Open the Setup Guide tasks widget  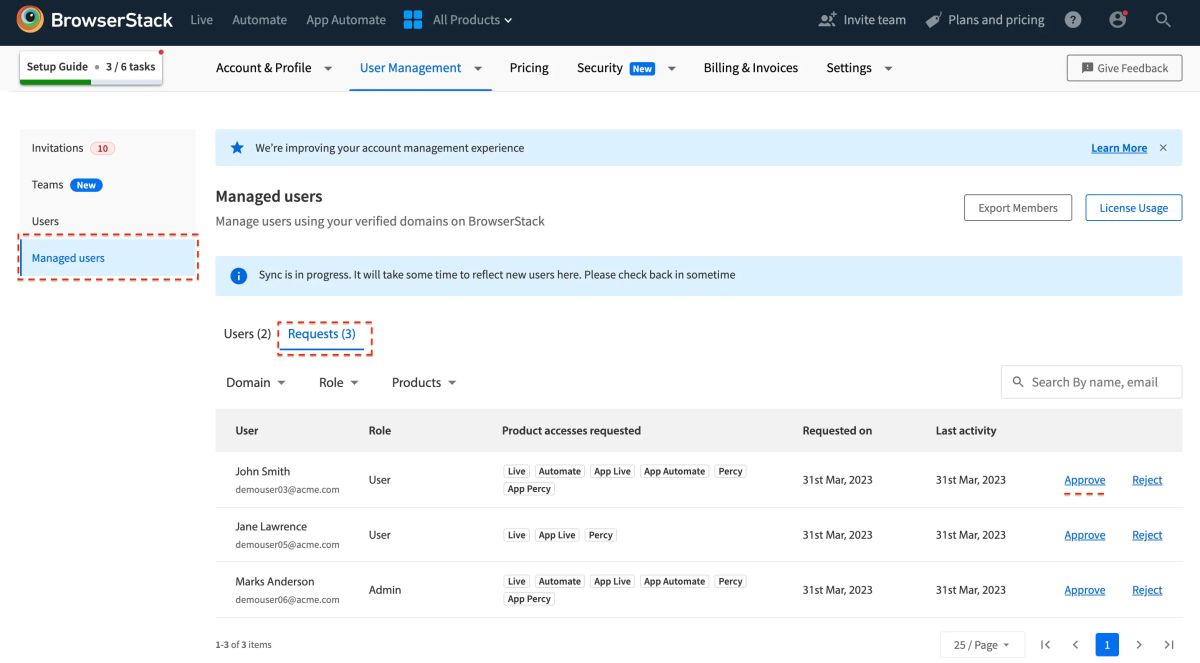pos(91,68)
